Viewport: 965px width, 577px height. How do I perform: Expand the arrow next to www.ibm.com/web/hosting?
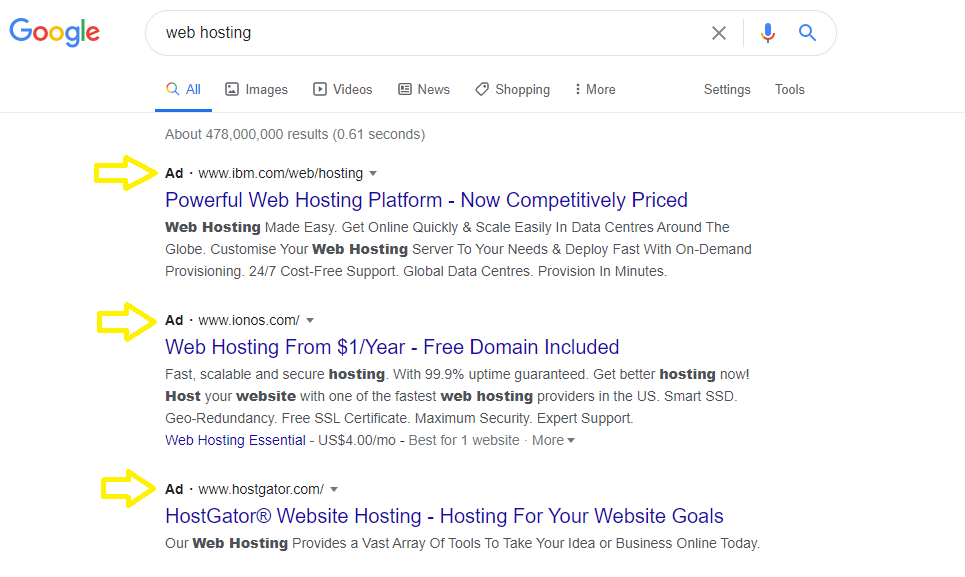click(x=373, y=174)
